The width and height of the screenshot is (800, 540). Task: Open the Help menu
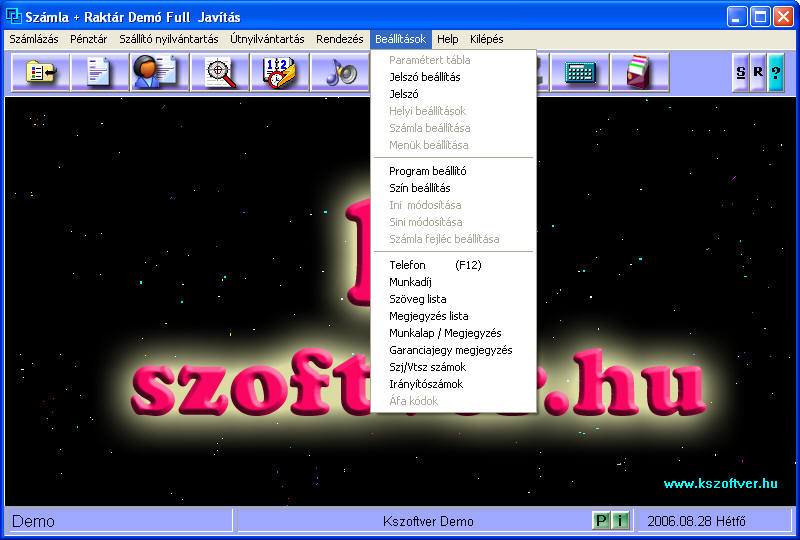click(447, 39)
